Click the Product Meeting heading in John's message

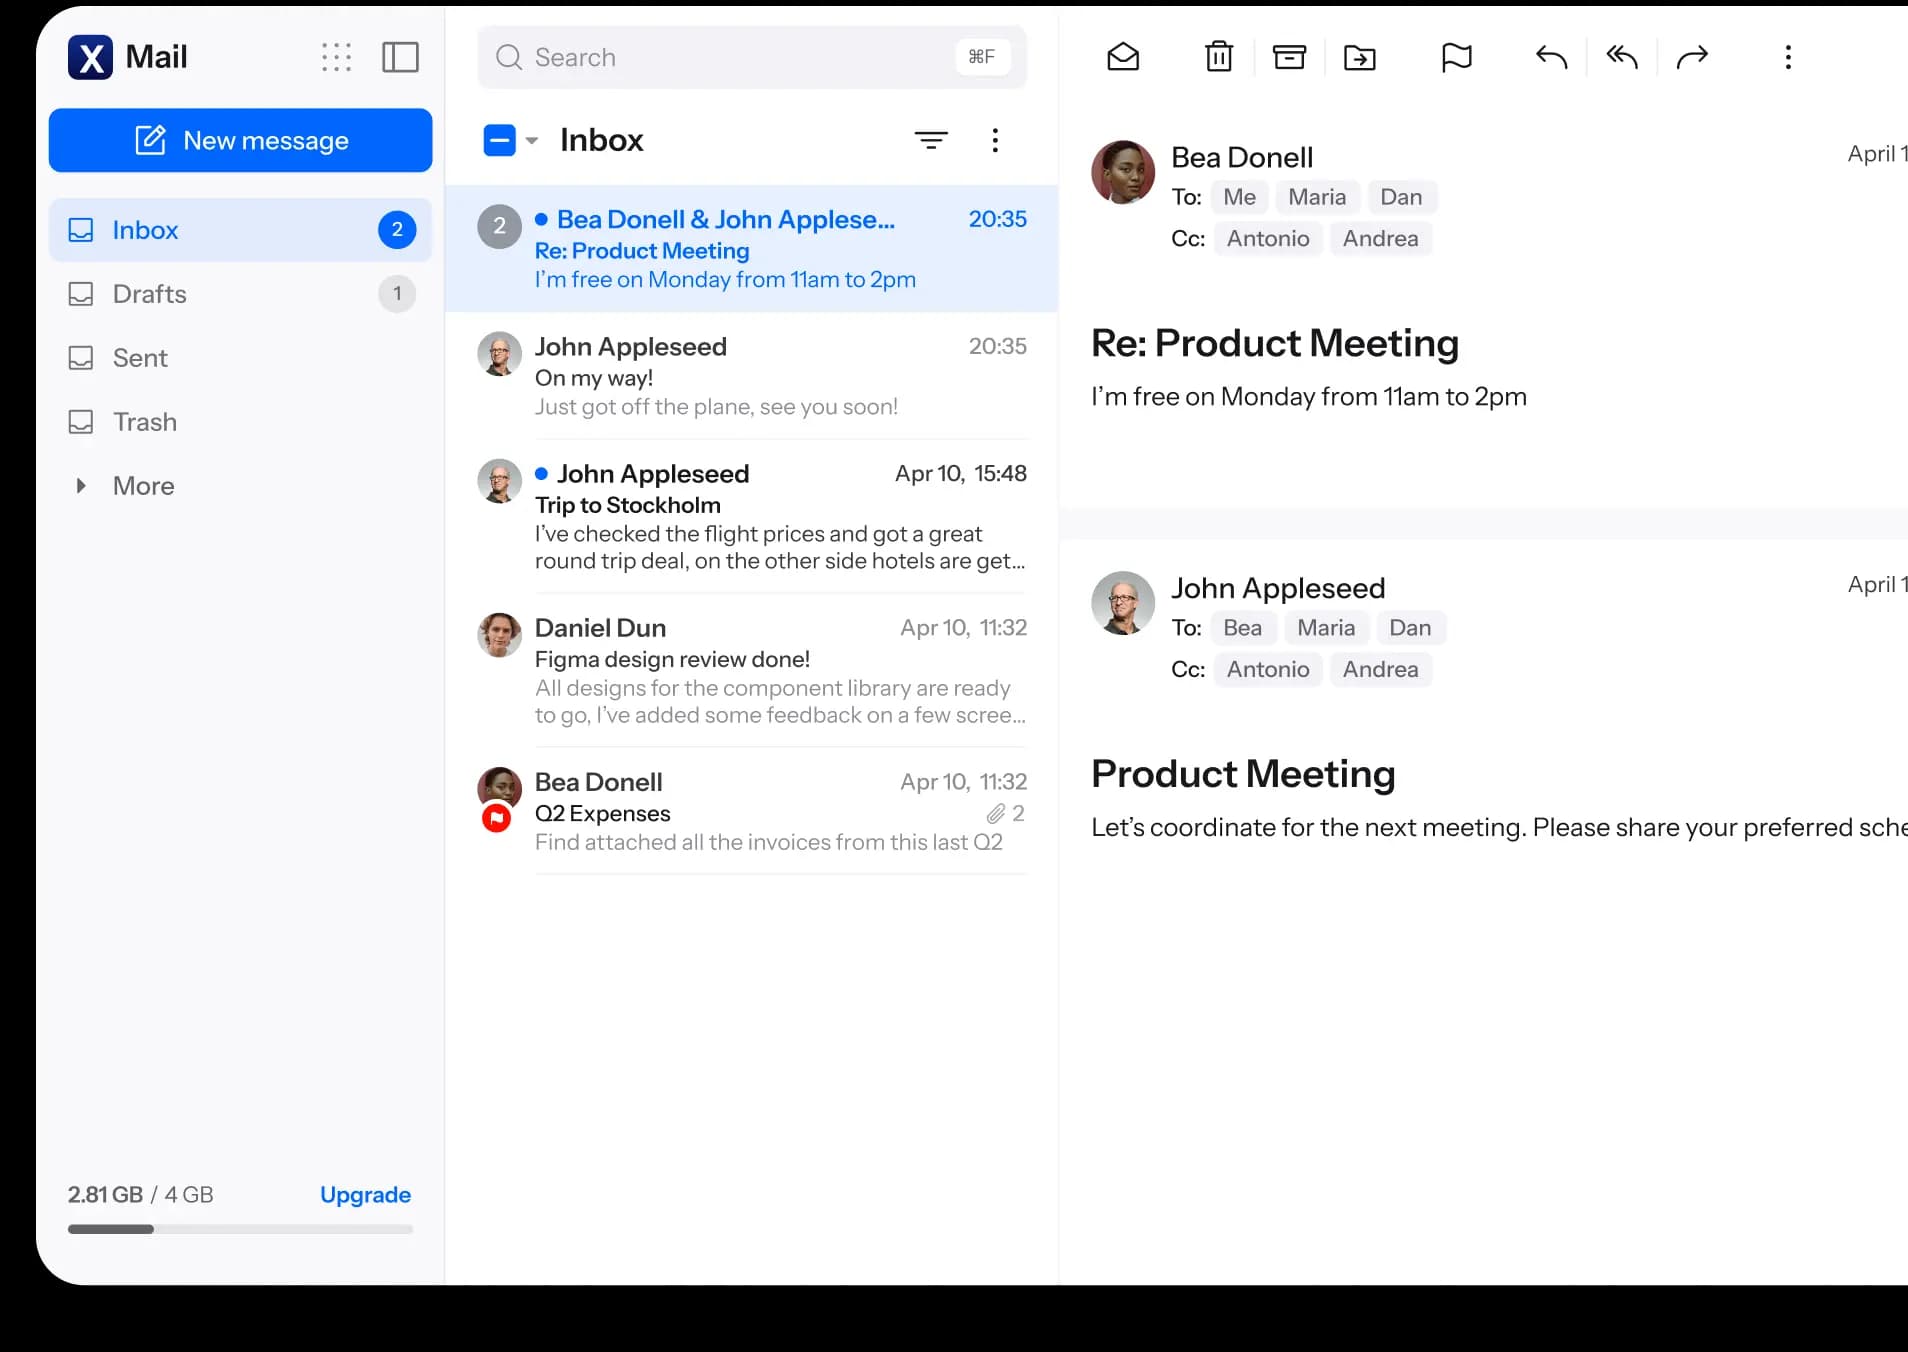[1243, 774]
